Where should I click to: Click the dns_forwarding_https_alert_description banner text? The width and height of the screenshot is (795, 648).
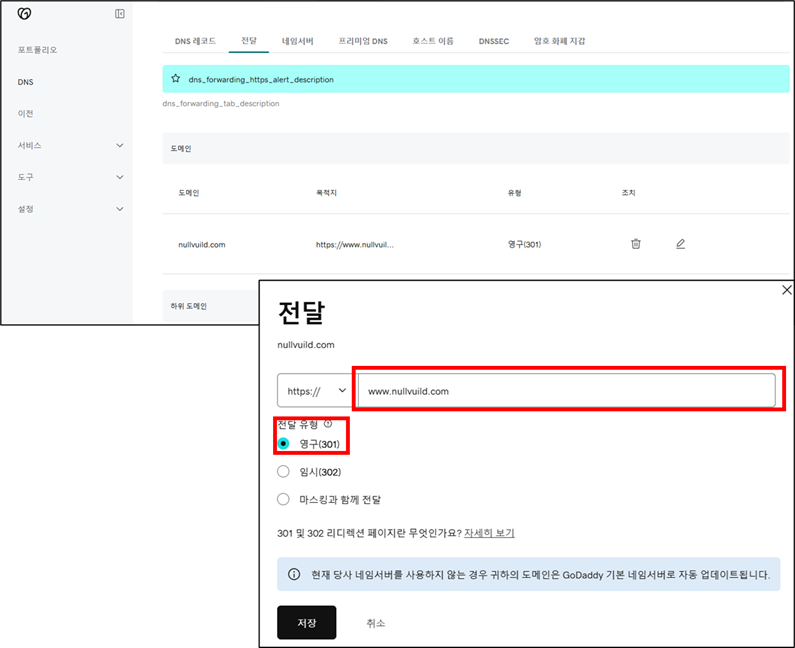point(261,80)
